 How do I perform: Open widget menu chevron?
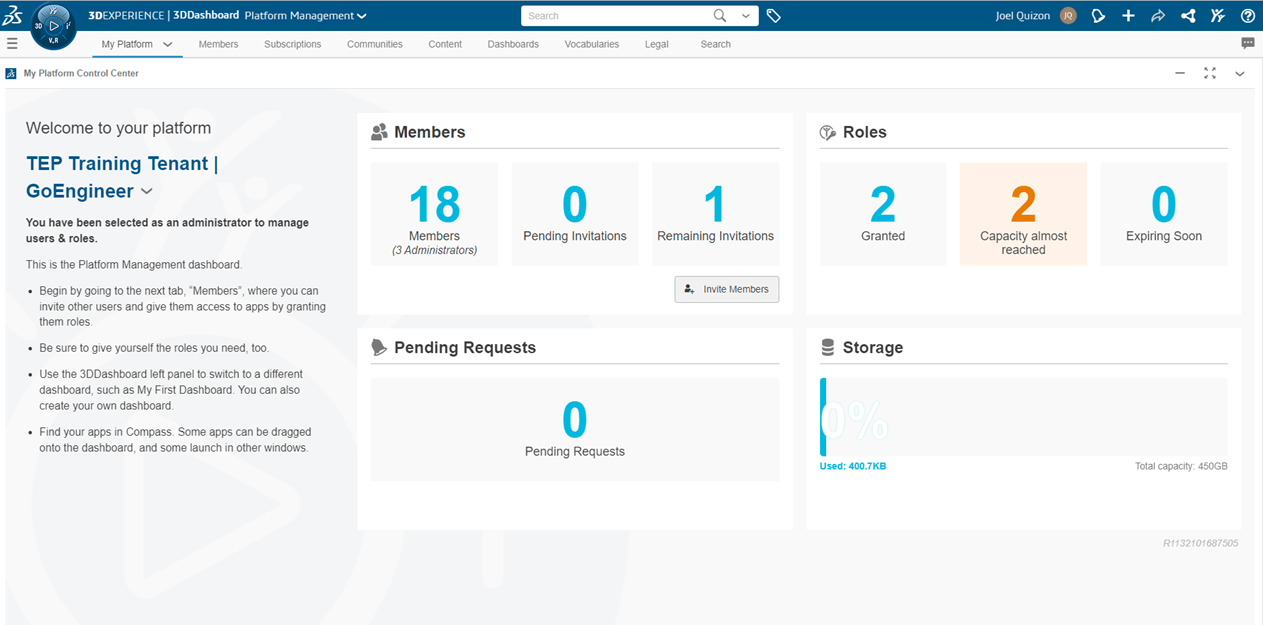[x=1240, y=73]
